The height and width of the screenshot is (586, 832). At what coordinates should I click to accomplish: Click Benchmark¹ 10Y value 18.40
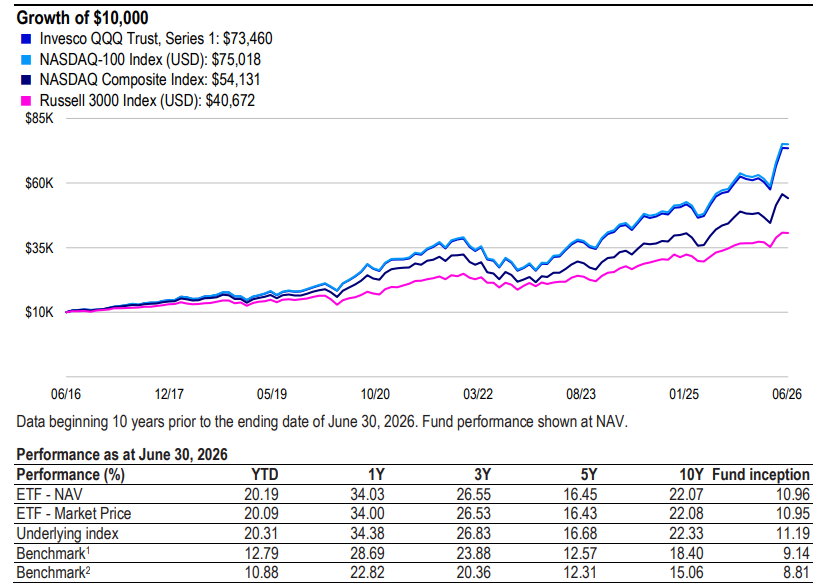coord(686,554)
